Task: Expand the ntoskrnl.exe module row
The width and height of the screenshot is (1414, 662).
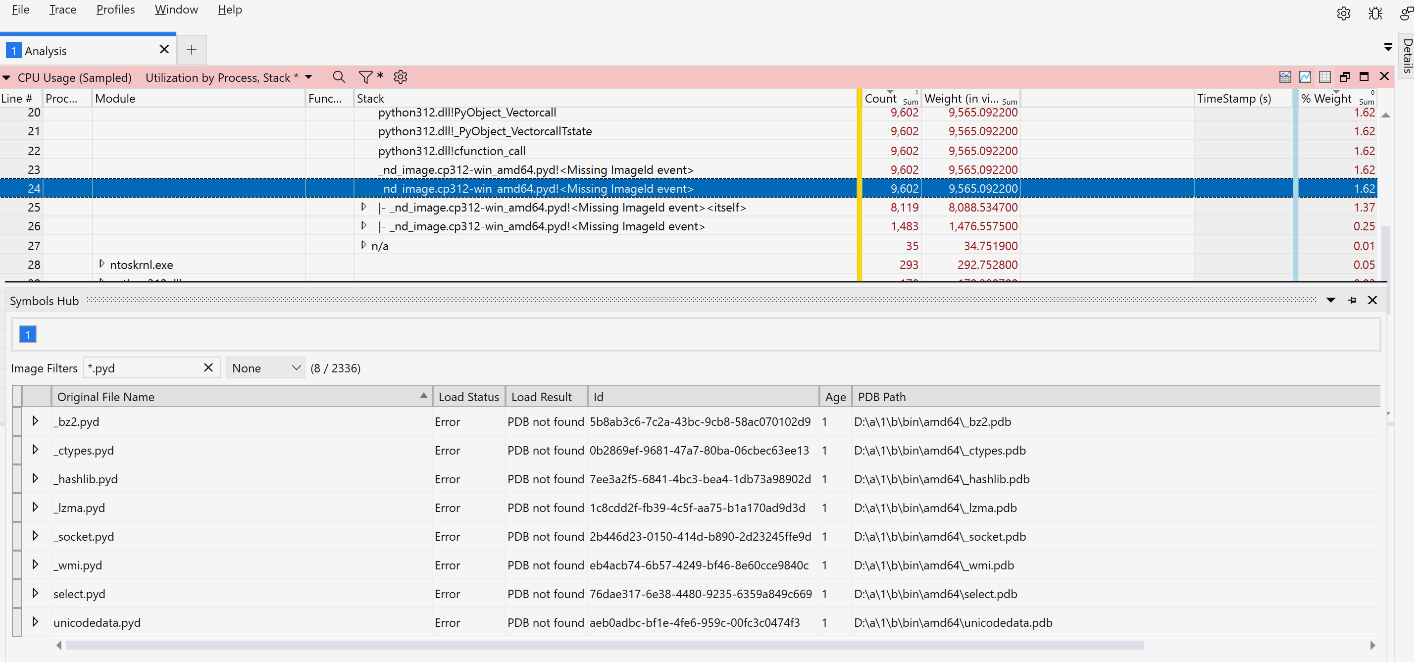Action: [x=102, y=264]
